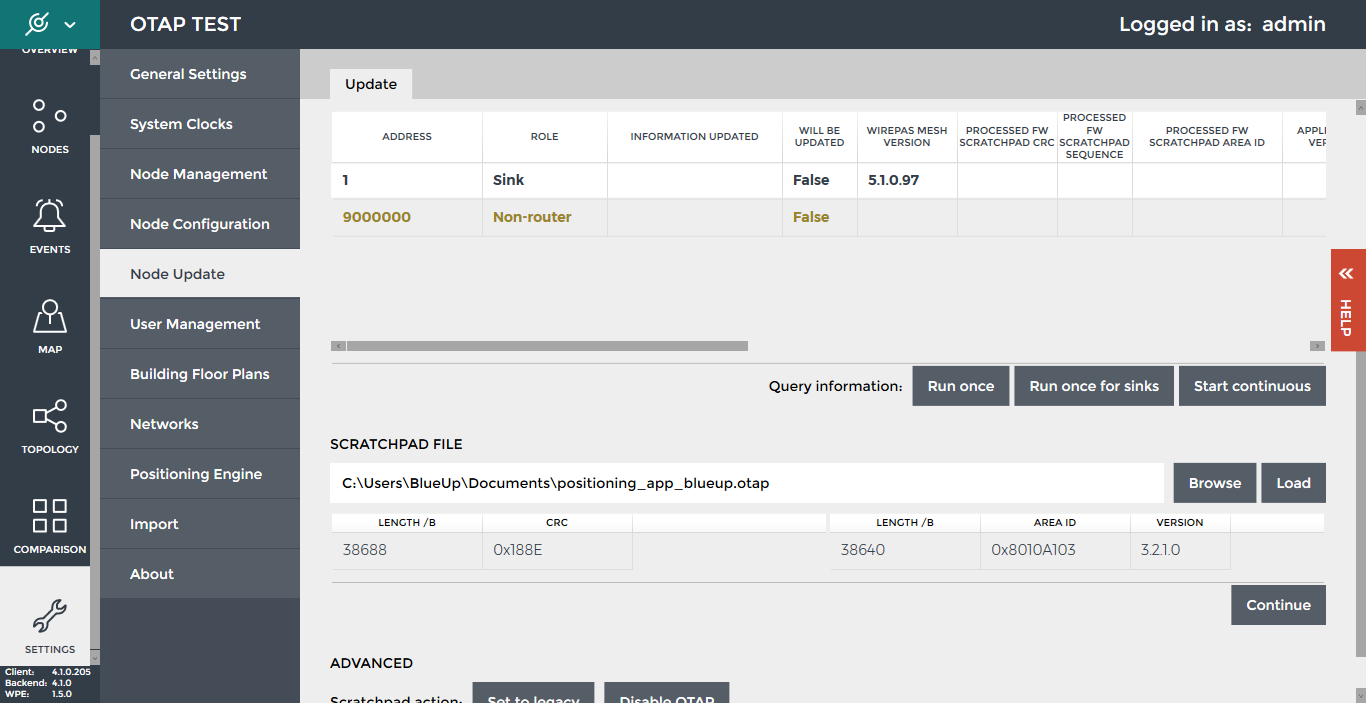This screenshot has height=703, width=1366.
Task: Start continuous query of information
Action: (1252, 385)
